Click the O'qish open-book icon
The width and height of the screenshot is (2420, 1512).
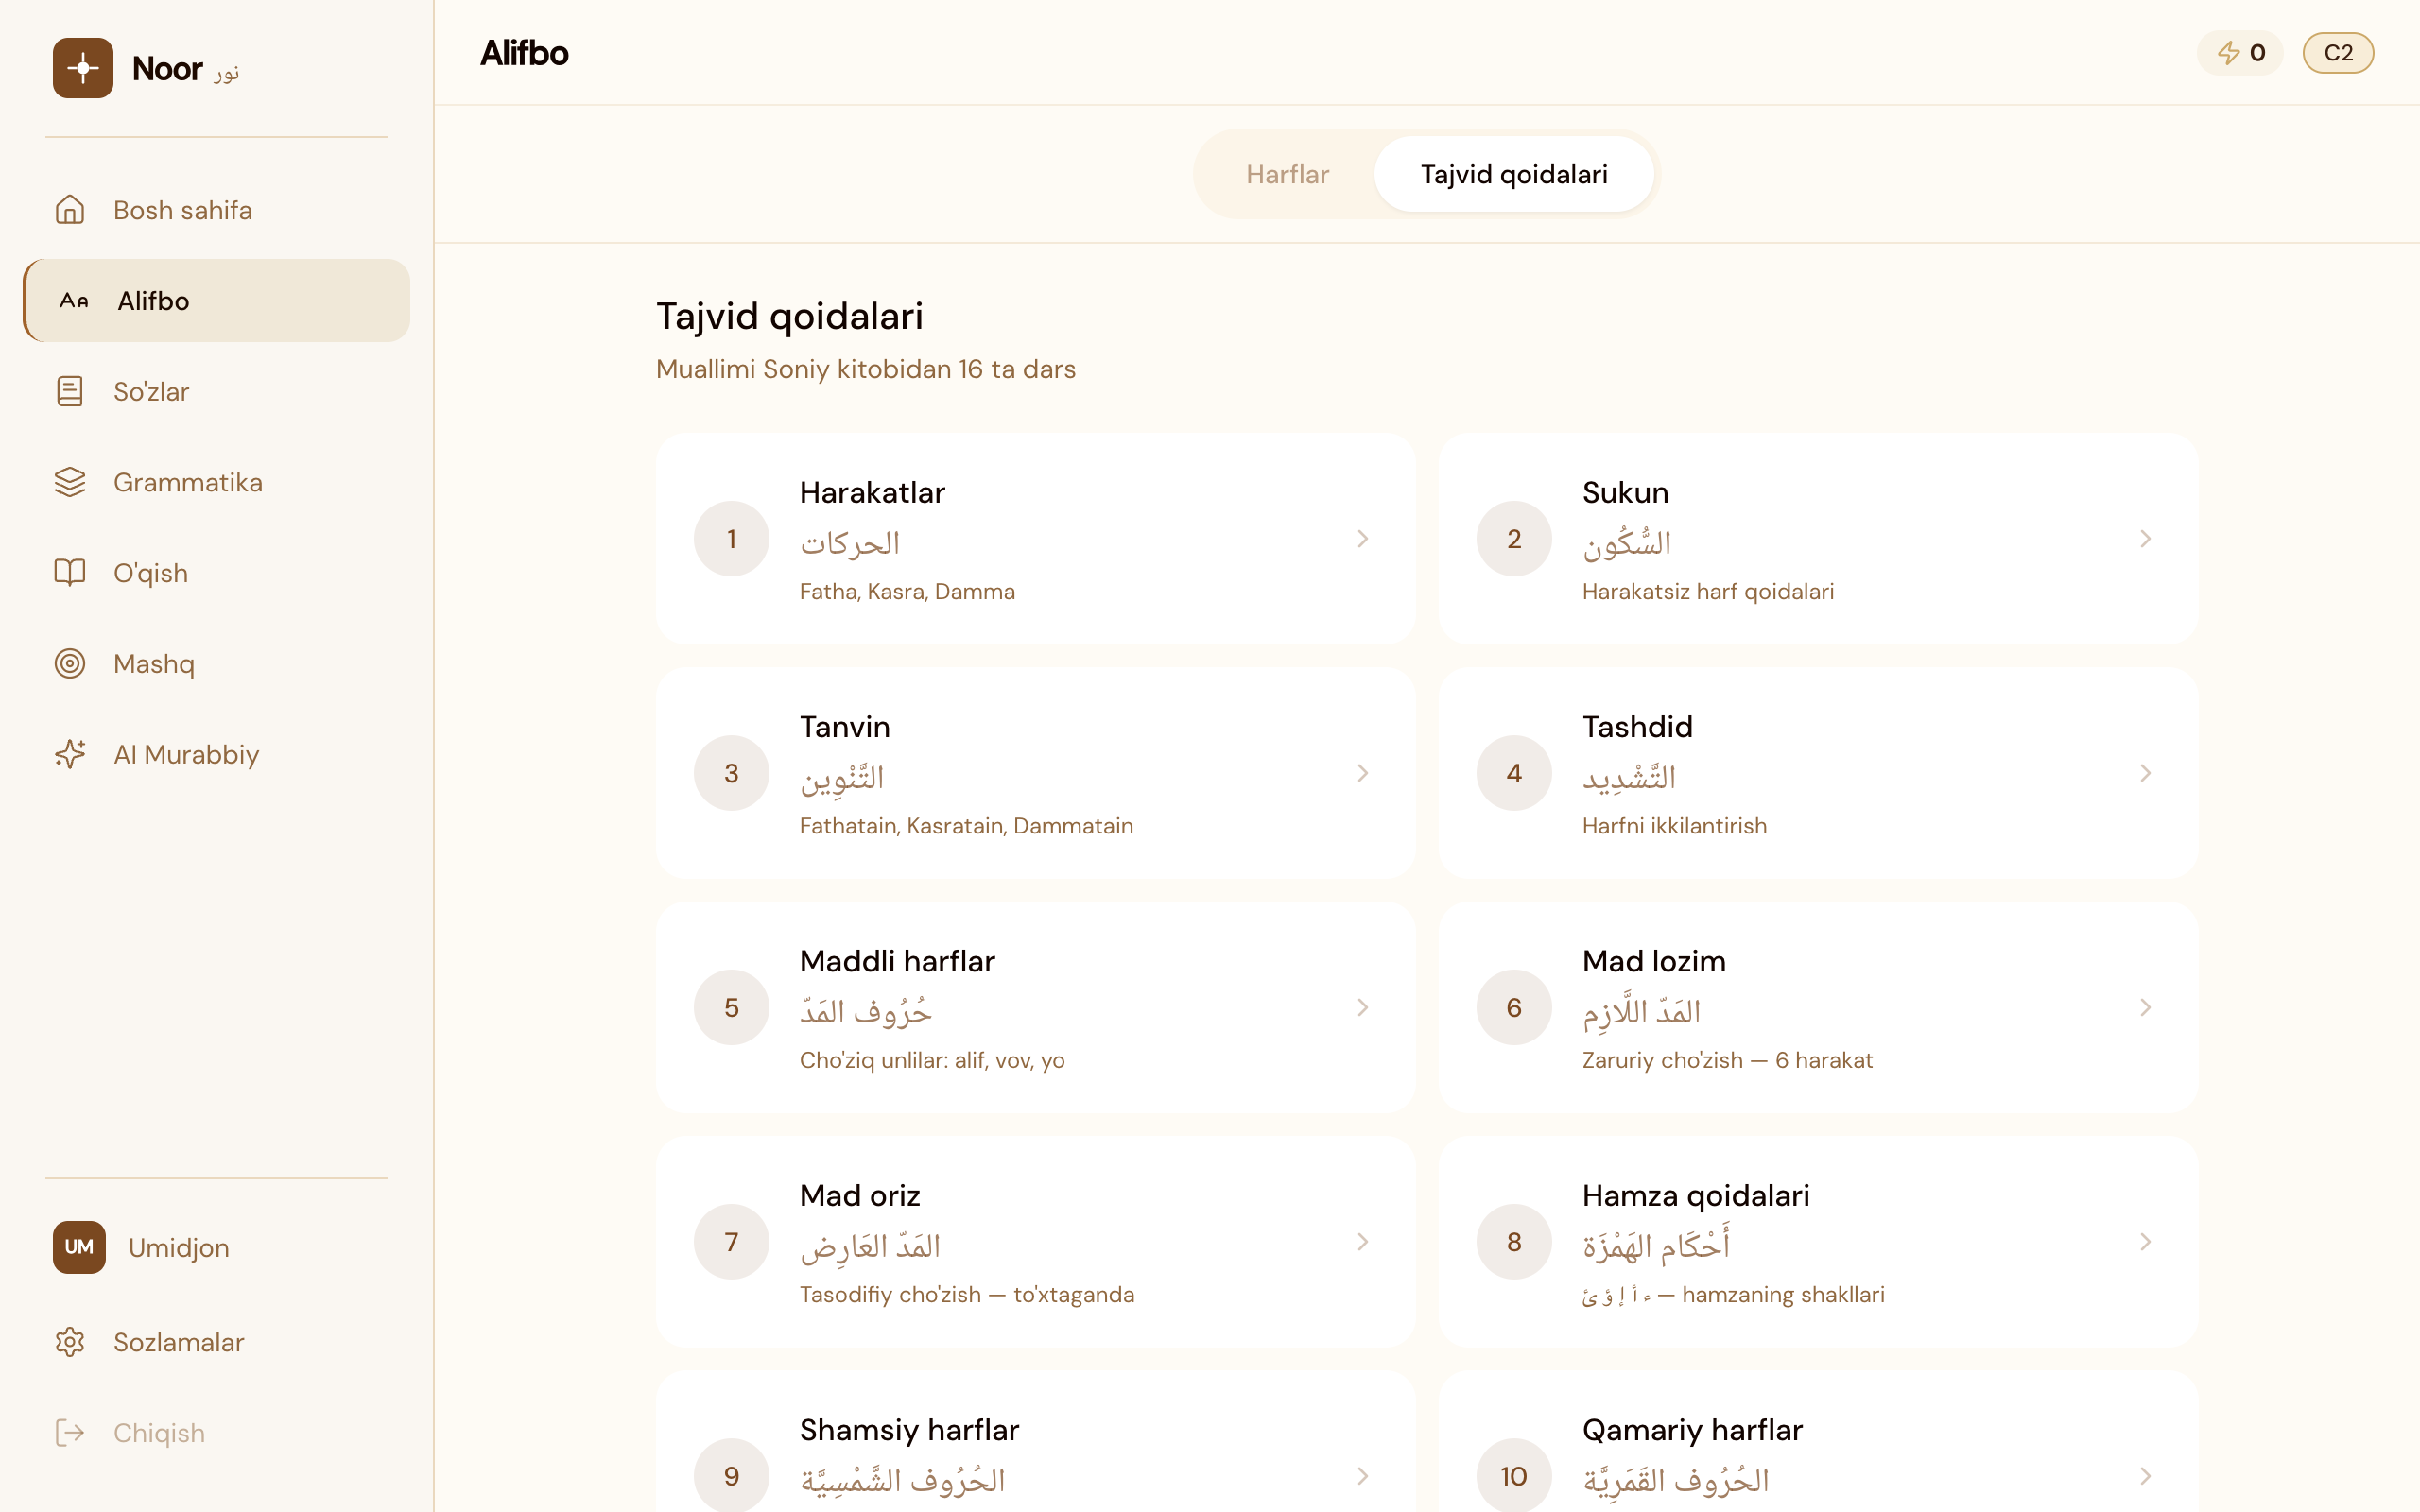[70, 573]
